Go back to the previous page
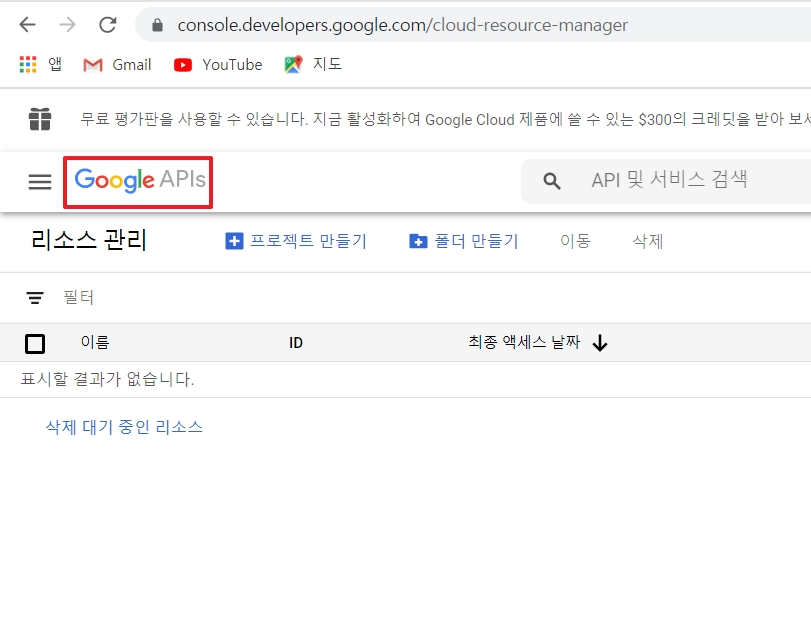811x617 pixels. point(27,24)
